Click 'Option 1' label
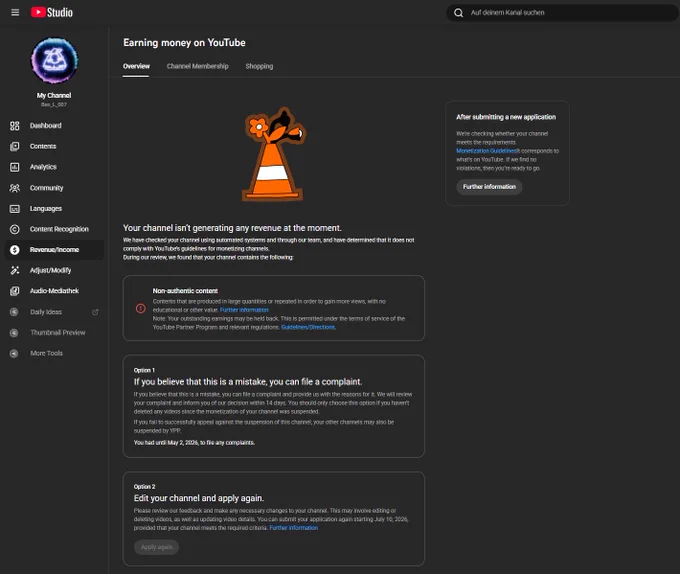 click(144, 370)
